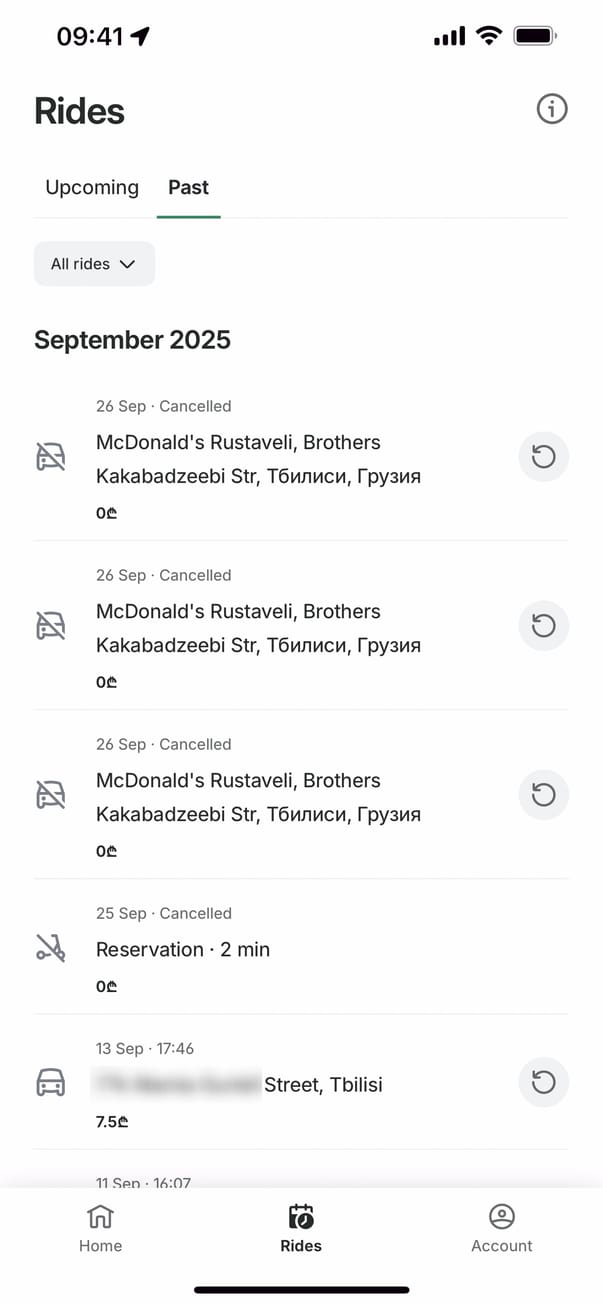Screen dimensions: 603x1305
Task: Select the Rides tab in bottom navigation
Action: [x=301, y=1228]
